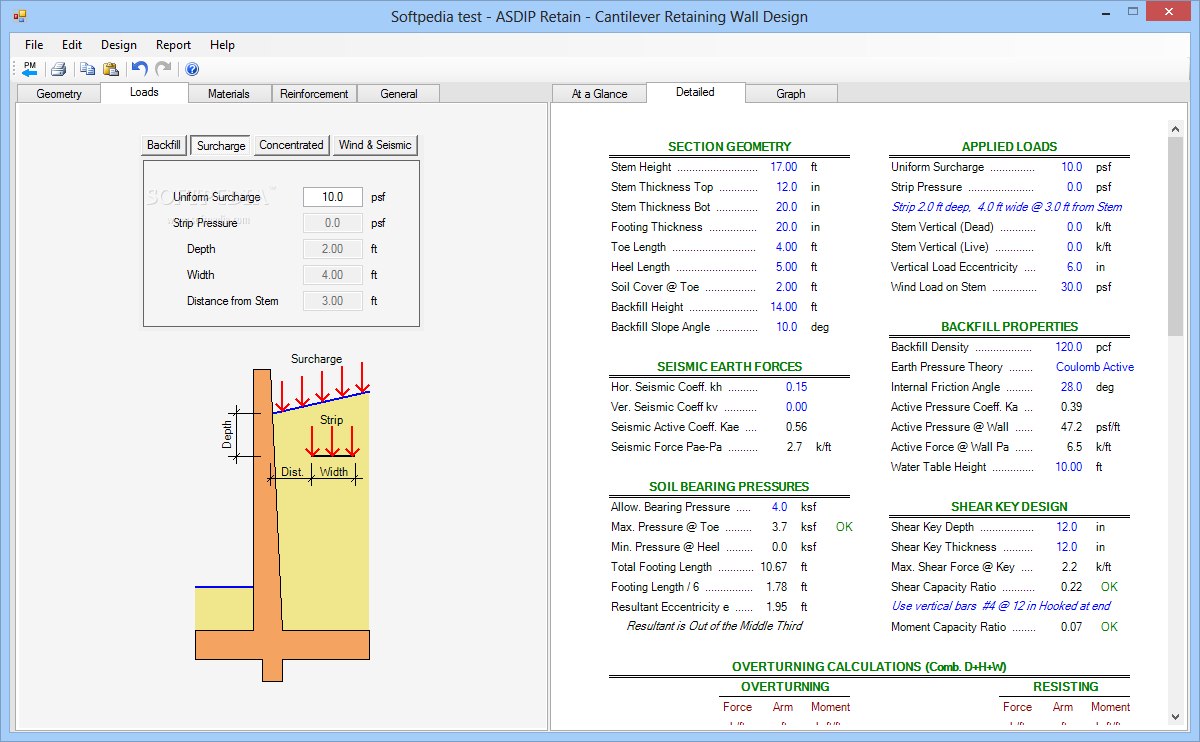Click the Print toolbar icon

[58, 69]
